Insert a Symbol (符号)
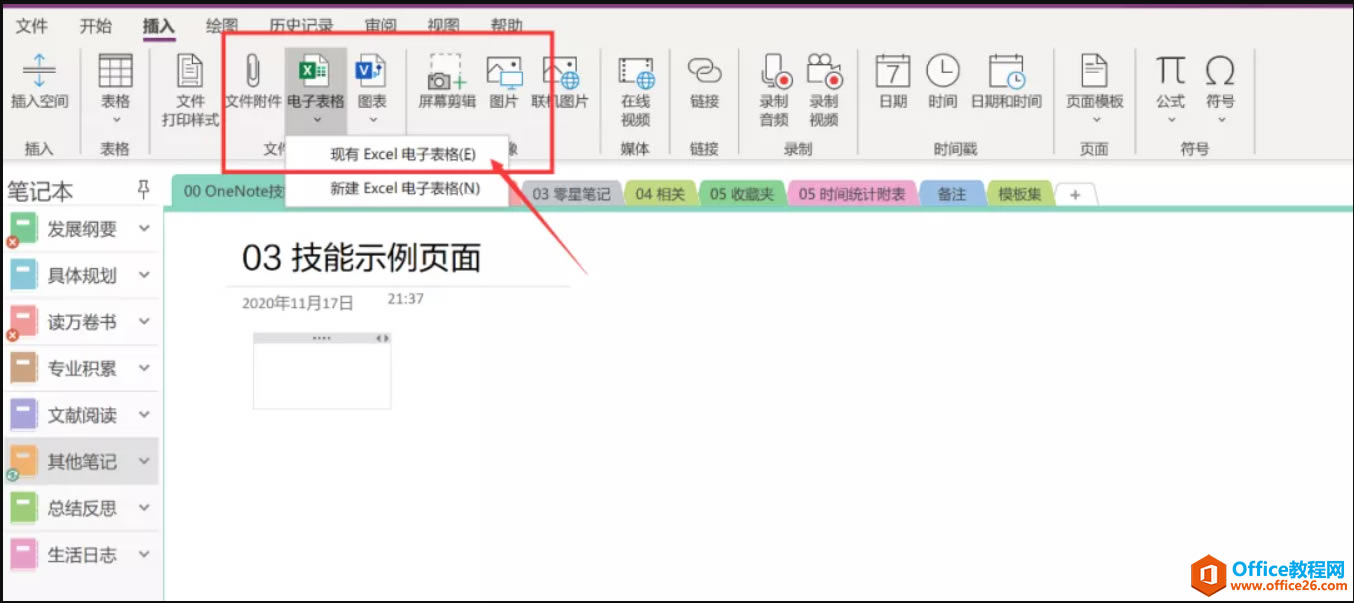The height and width of the screenshot is (603, 1354). (1220, 71)
